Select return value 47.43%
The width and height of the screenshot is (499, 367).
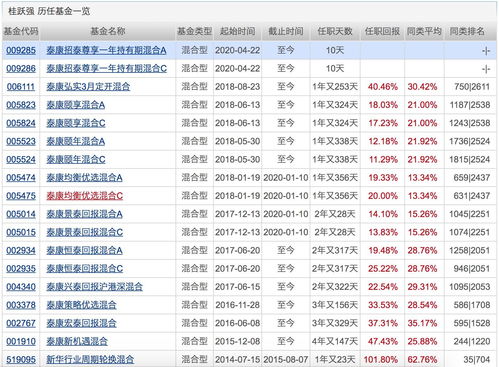point(383,342)
